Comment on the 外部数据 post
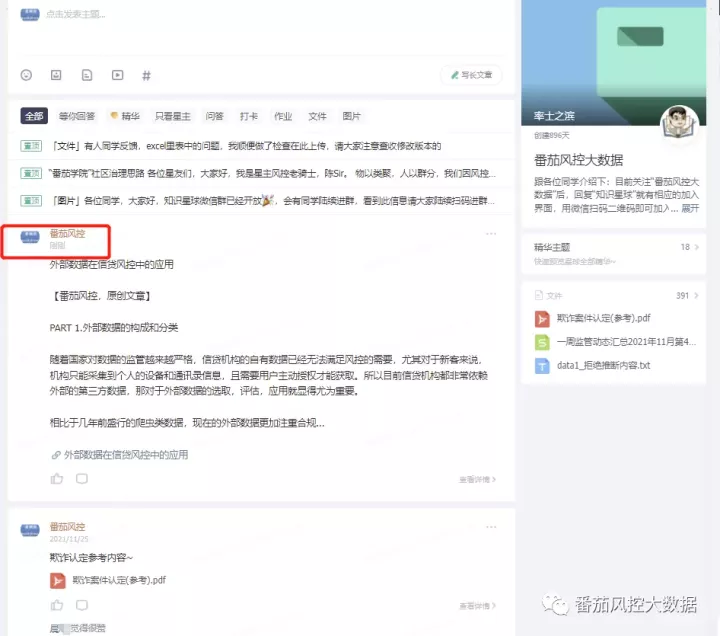This screenshot has height=636, width=720. [x=82, y=478]
